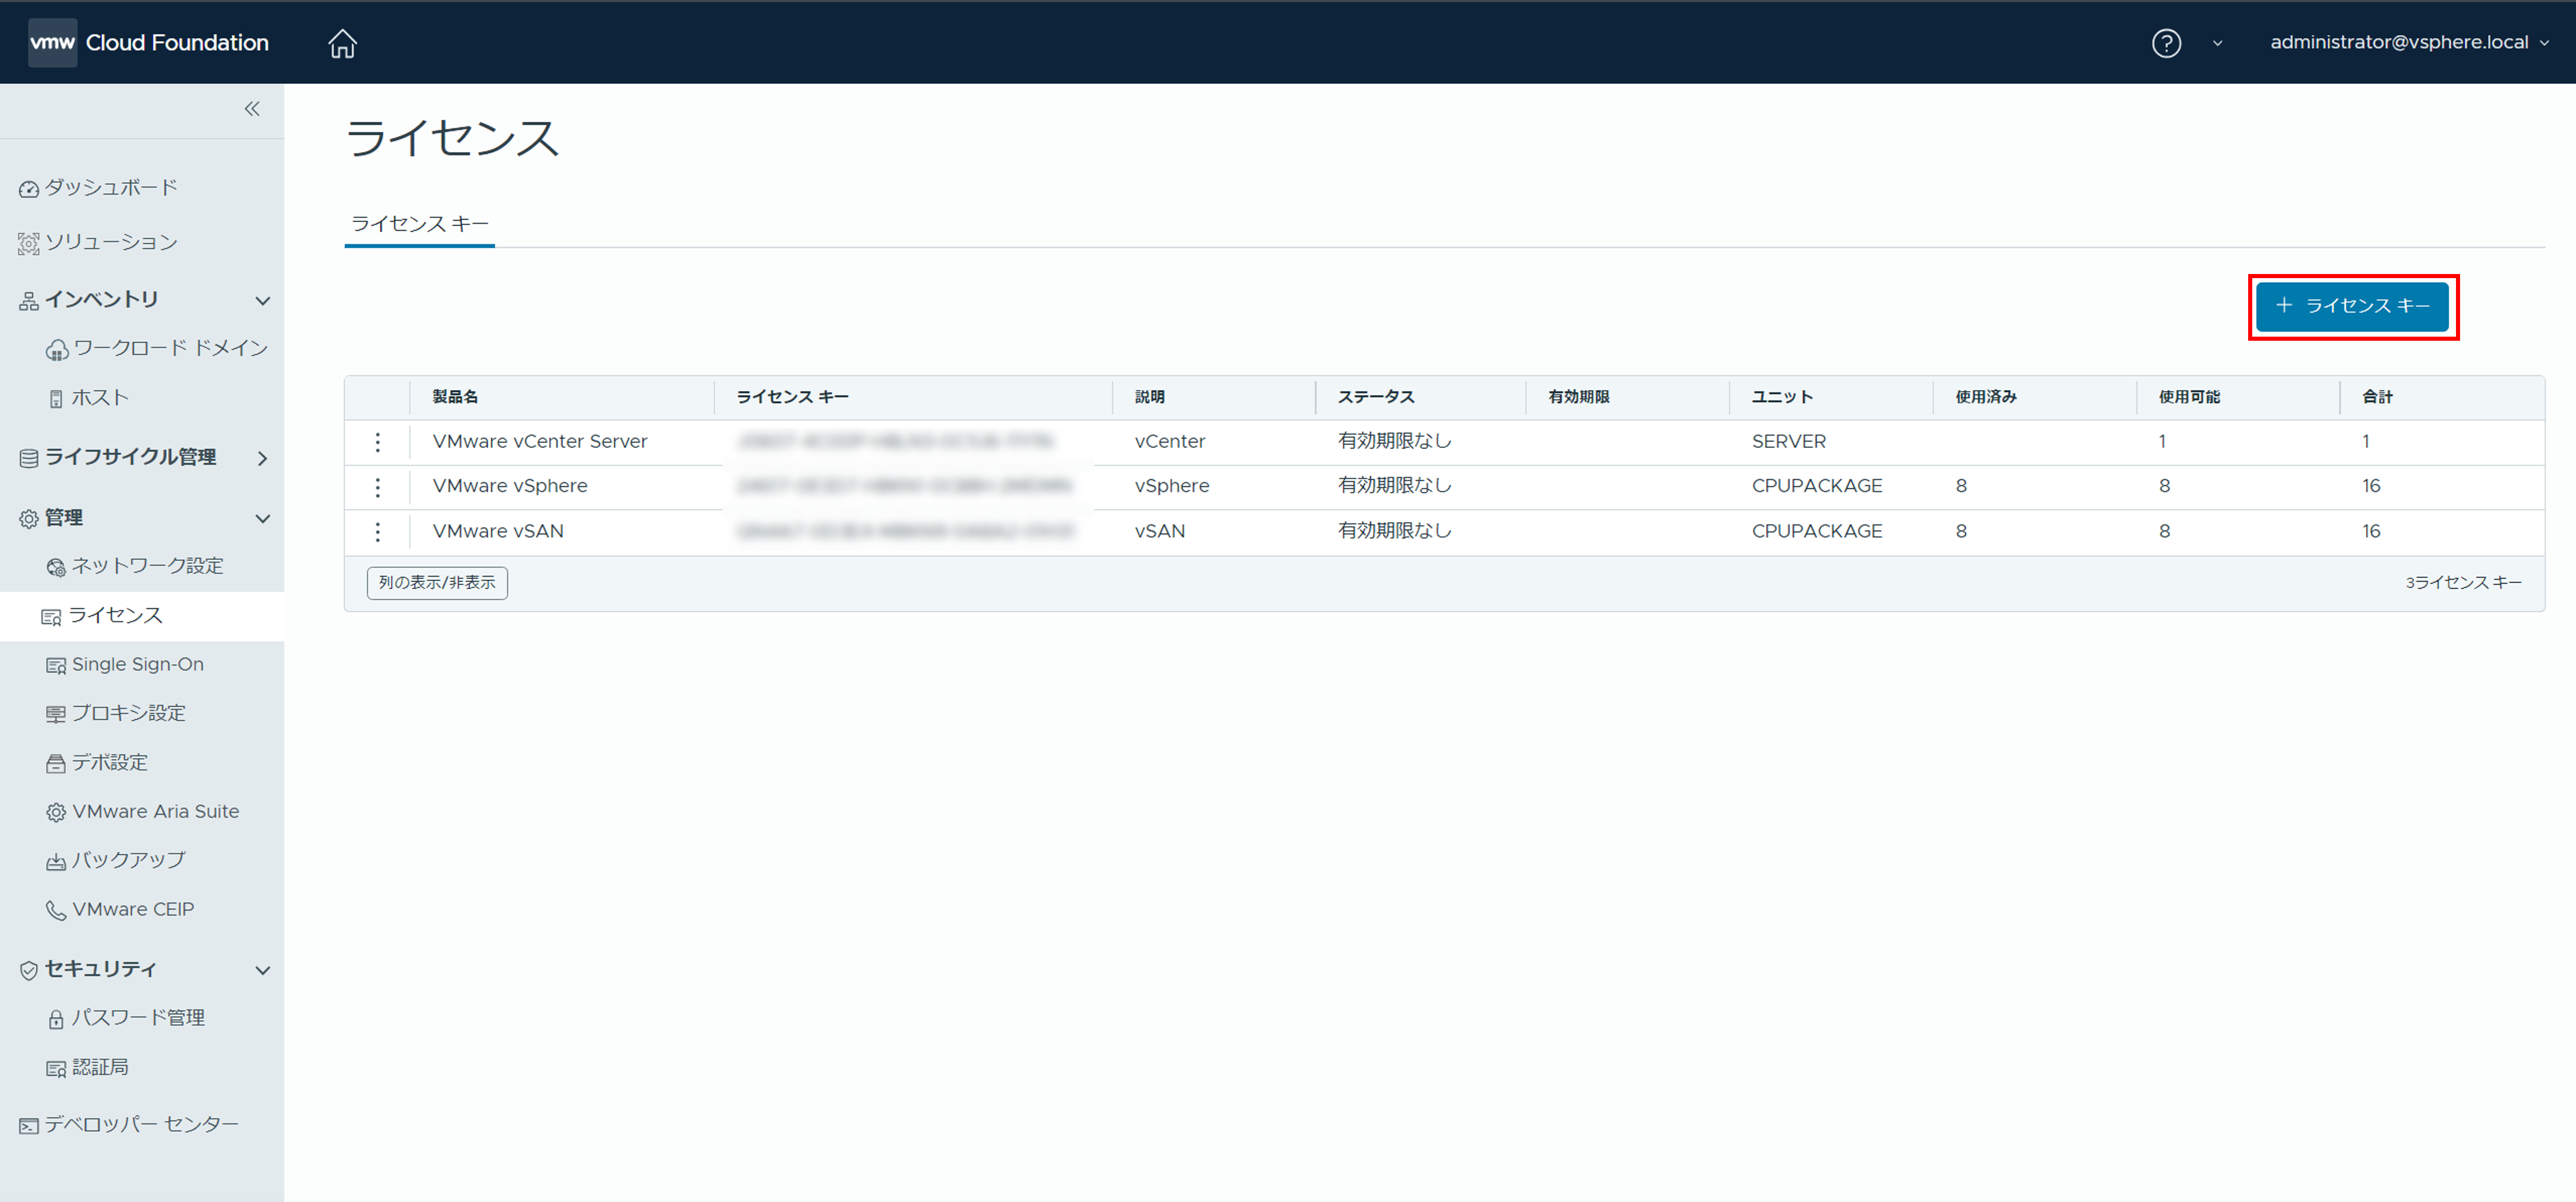Open actions menu for VMware vCenter Server row
This screenshot has height=1202, width=2576.
(x=377, y=442)
